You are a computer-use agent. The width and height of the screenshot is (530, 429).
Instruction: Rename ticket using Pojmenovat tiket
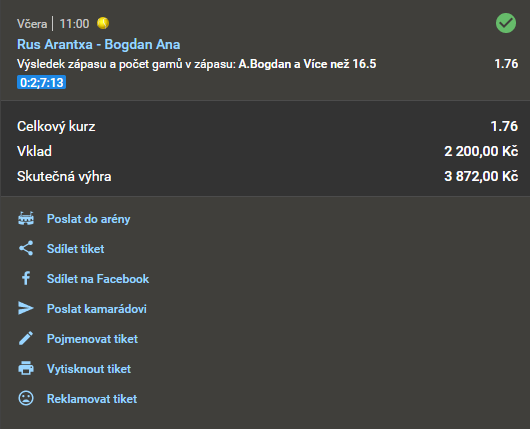click(92, 339)
